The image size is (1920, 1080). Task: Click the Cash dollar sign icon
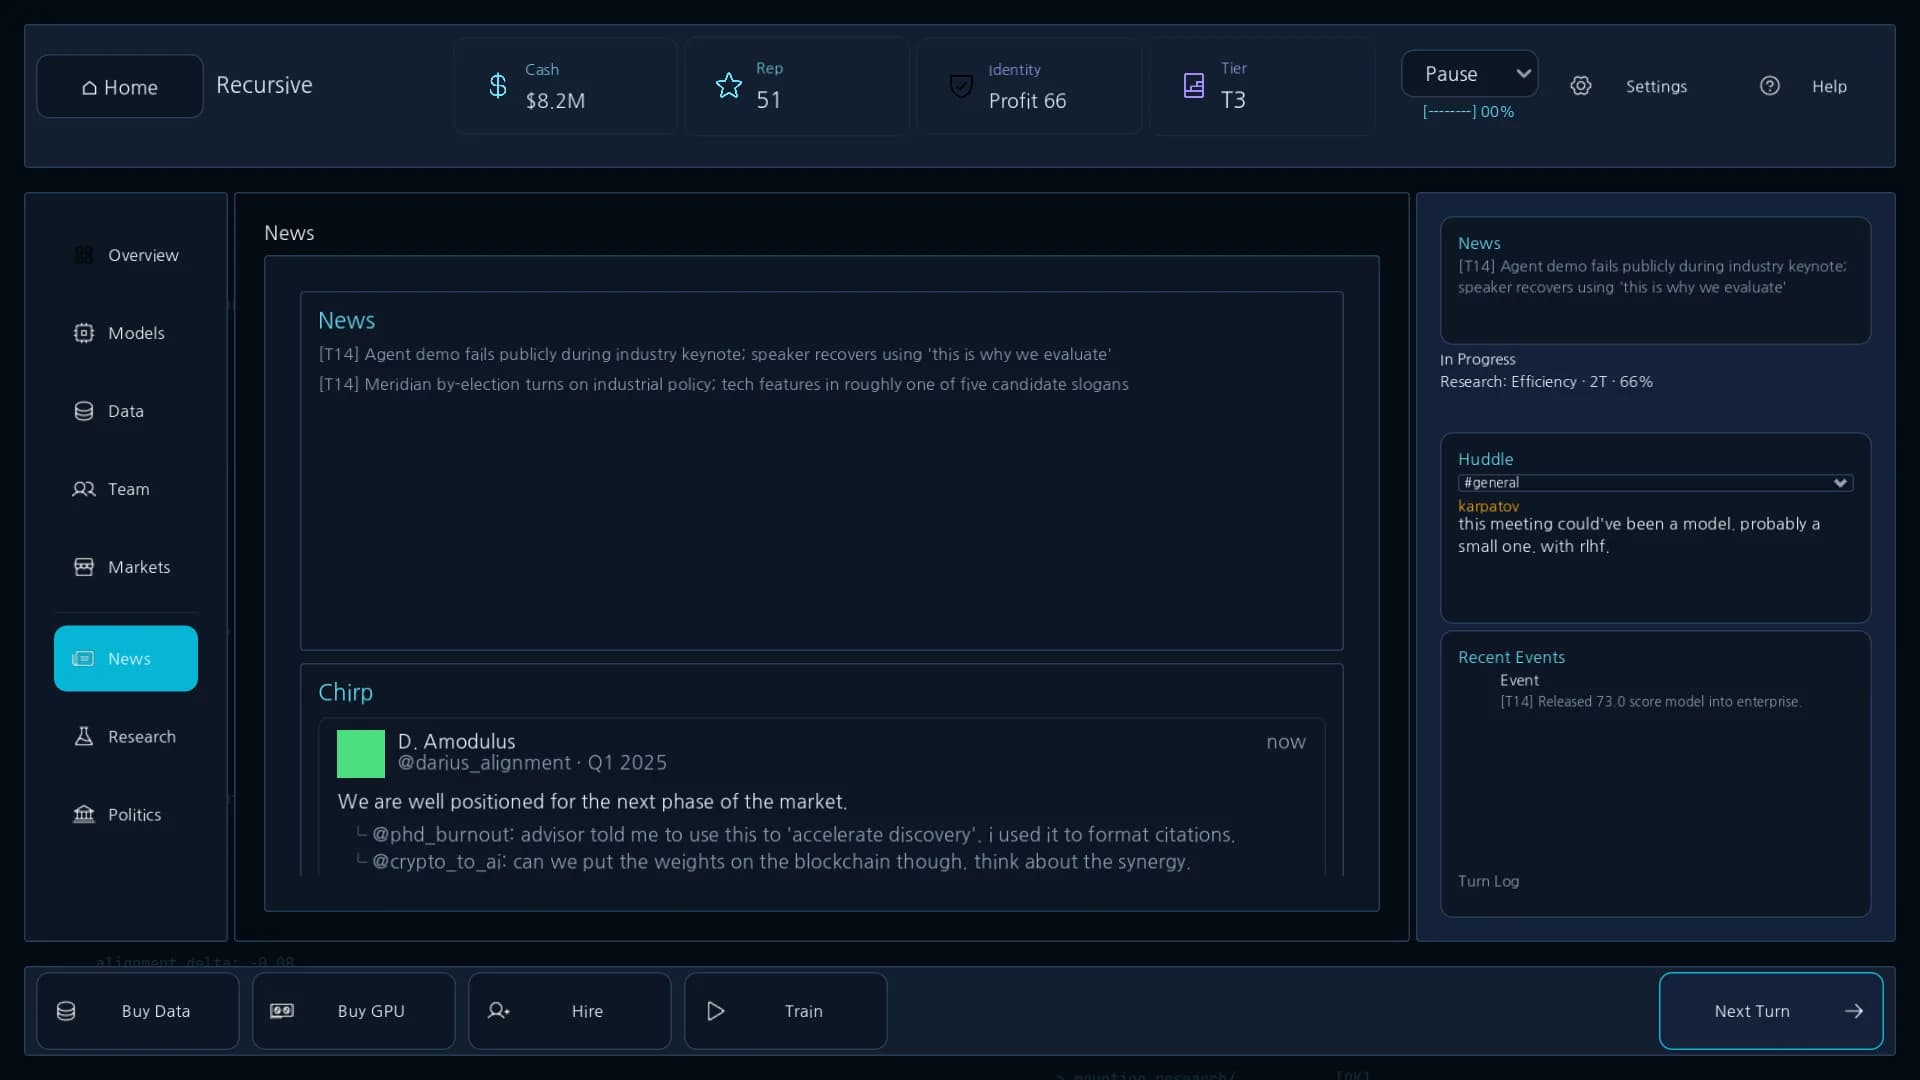pos(498,86)
